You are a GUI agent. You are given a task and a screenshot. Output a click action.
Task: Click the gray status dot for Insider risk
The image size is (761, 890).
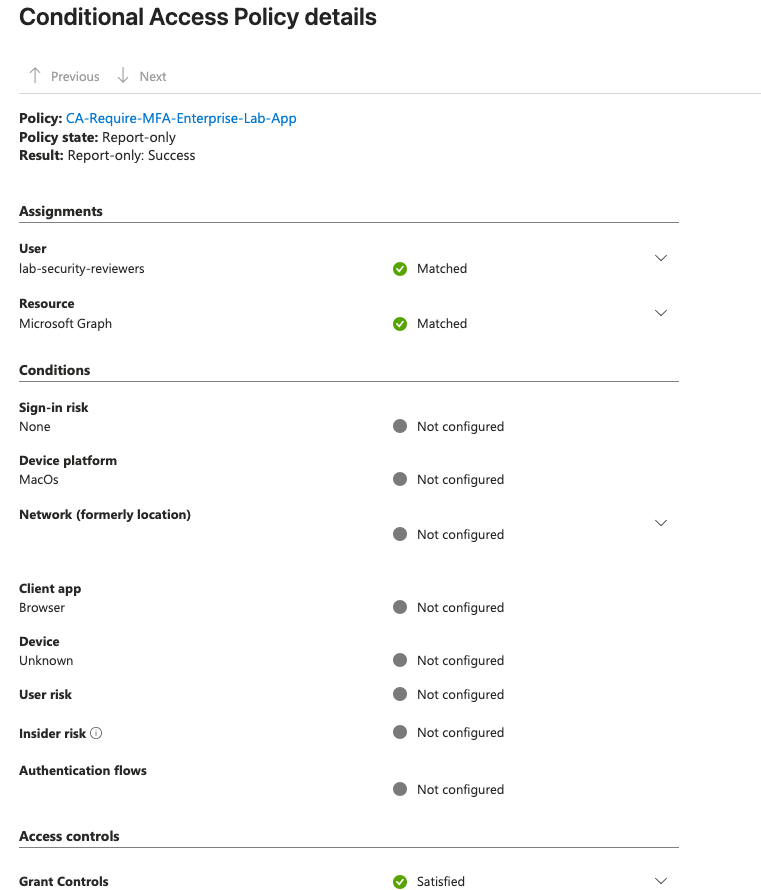point(400,732)
